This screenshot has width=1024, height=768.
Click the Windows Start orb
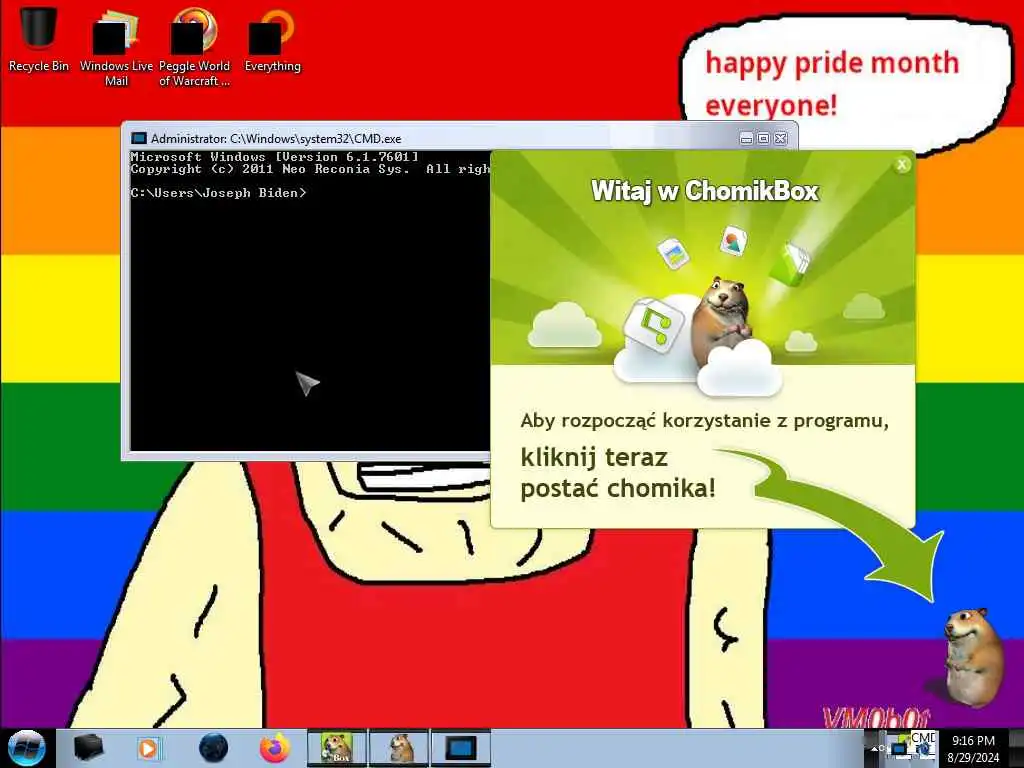pyautogui.click(x=26, y=748)
